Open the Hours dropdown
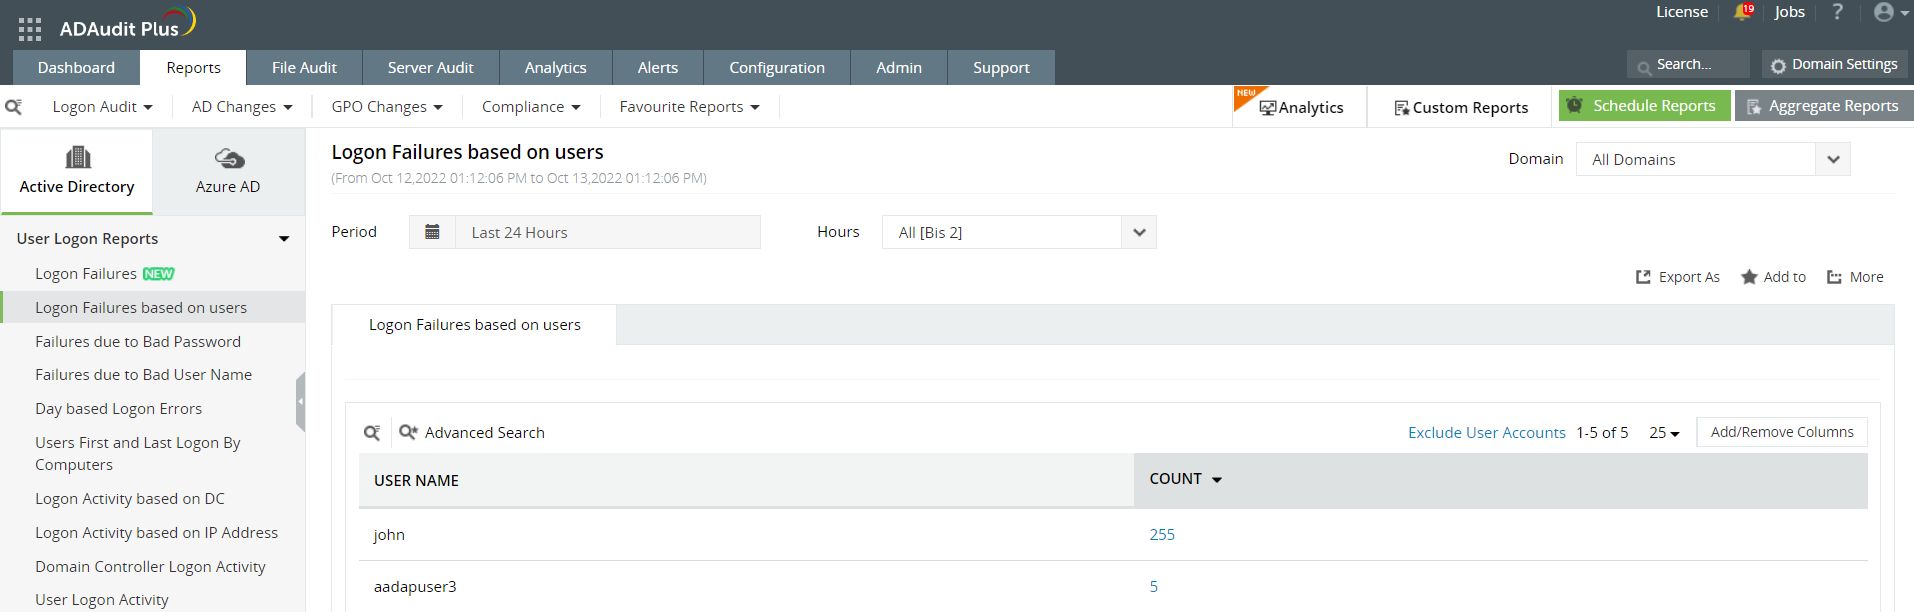This screenshot has width=1914, height=612. [1139, 232]
